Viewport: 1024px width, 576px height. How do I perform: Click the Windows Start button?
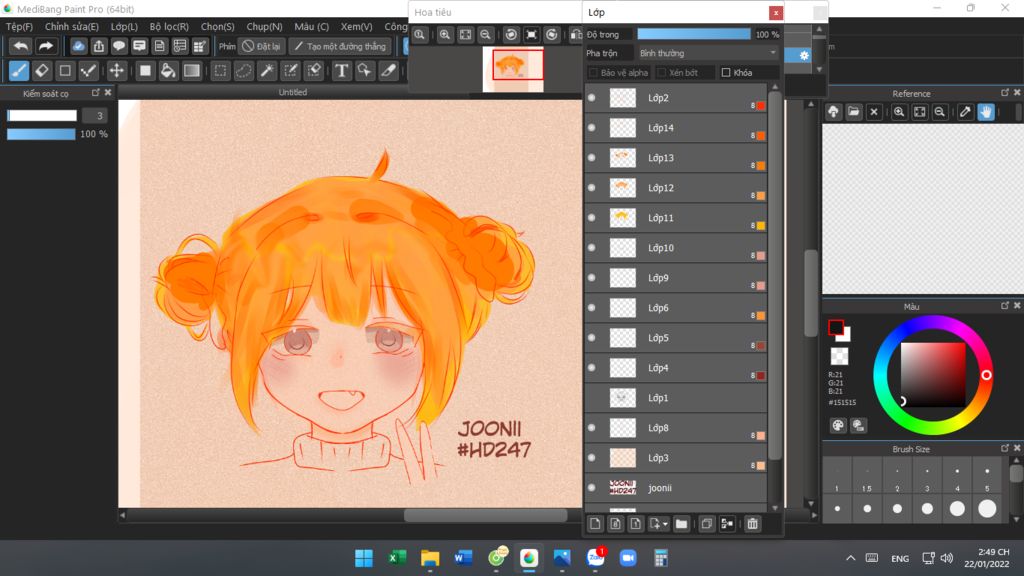(364, 558)
